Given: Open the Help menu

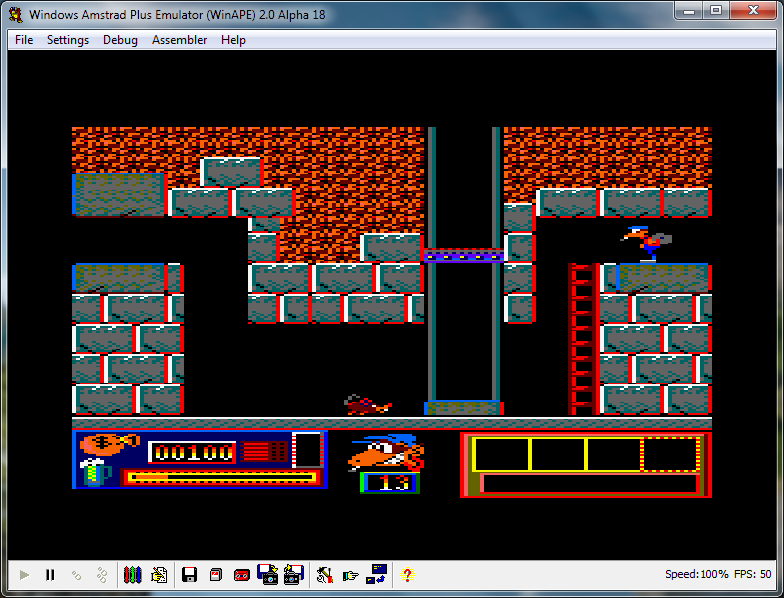Looking at the screenshot, I should click(233, 40).
